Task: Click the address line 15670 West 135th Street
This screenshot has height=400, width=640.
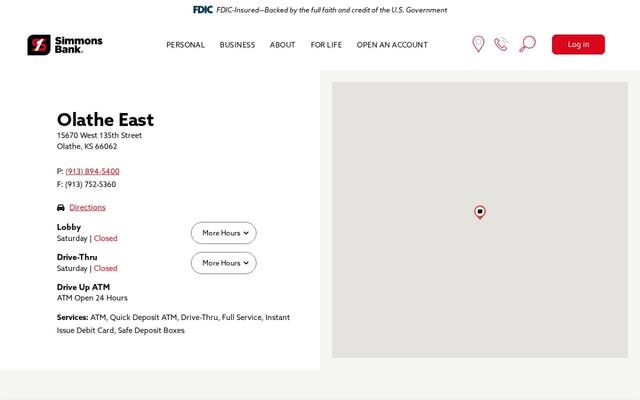Action: [x=99, y=136]
